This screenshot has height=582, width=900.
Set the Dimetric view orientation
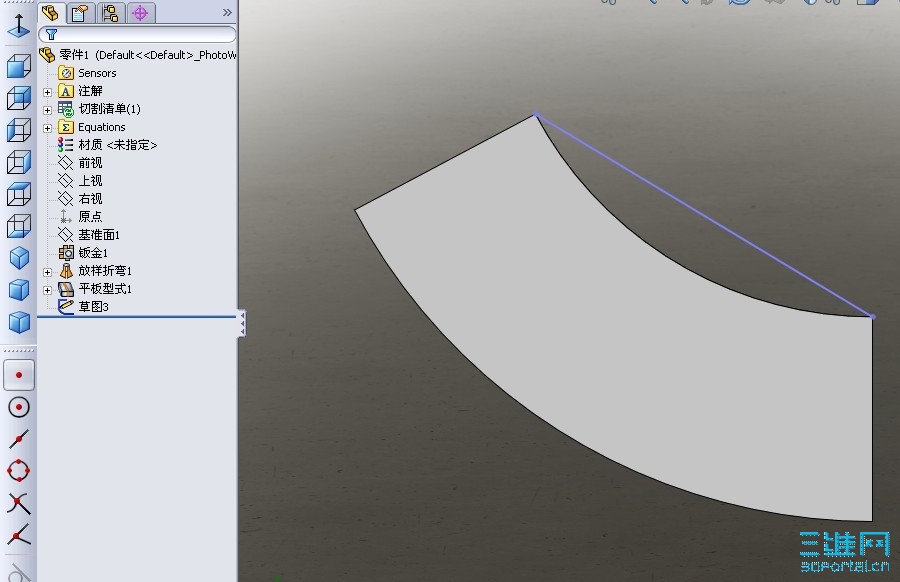[x=18, y=322]
